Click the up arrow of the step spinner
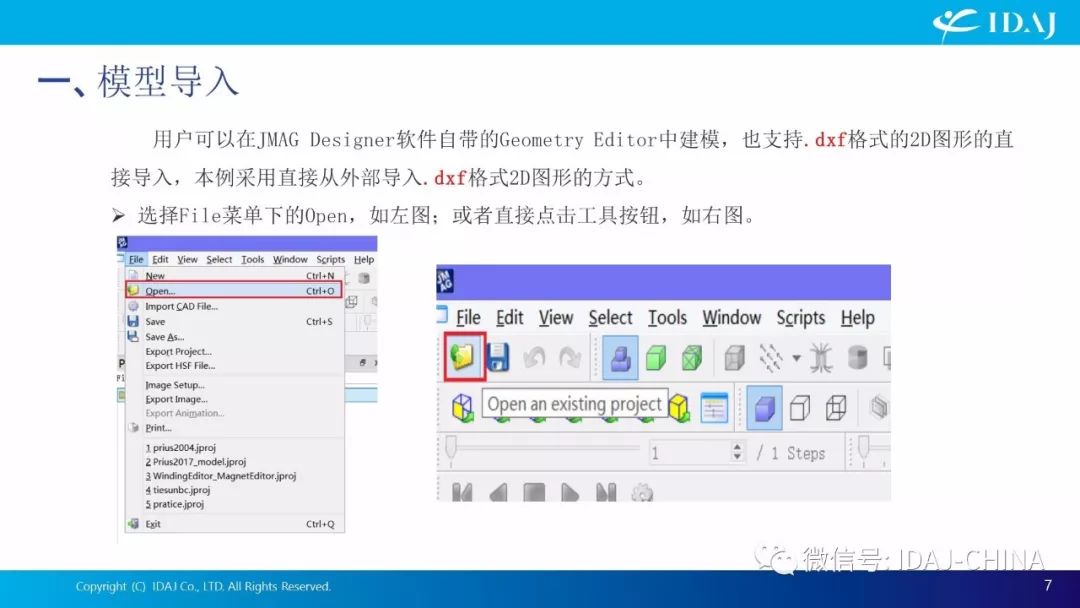The image size is (1080, 608). coord(738,447)
